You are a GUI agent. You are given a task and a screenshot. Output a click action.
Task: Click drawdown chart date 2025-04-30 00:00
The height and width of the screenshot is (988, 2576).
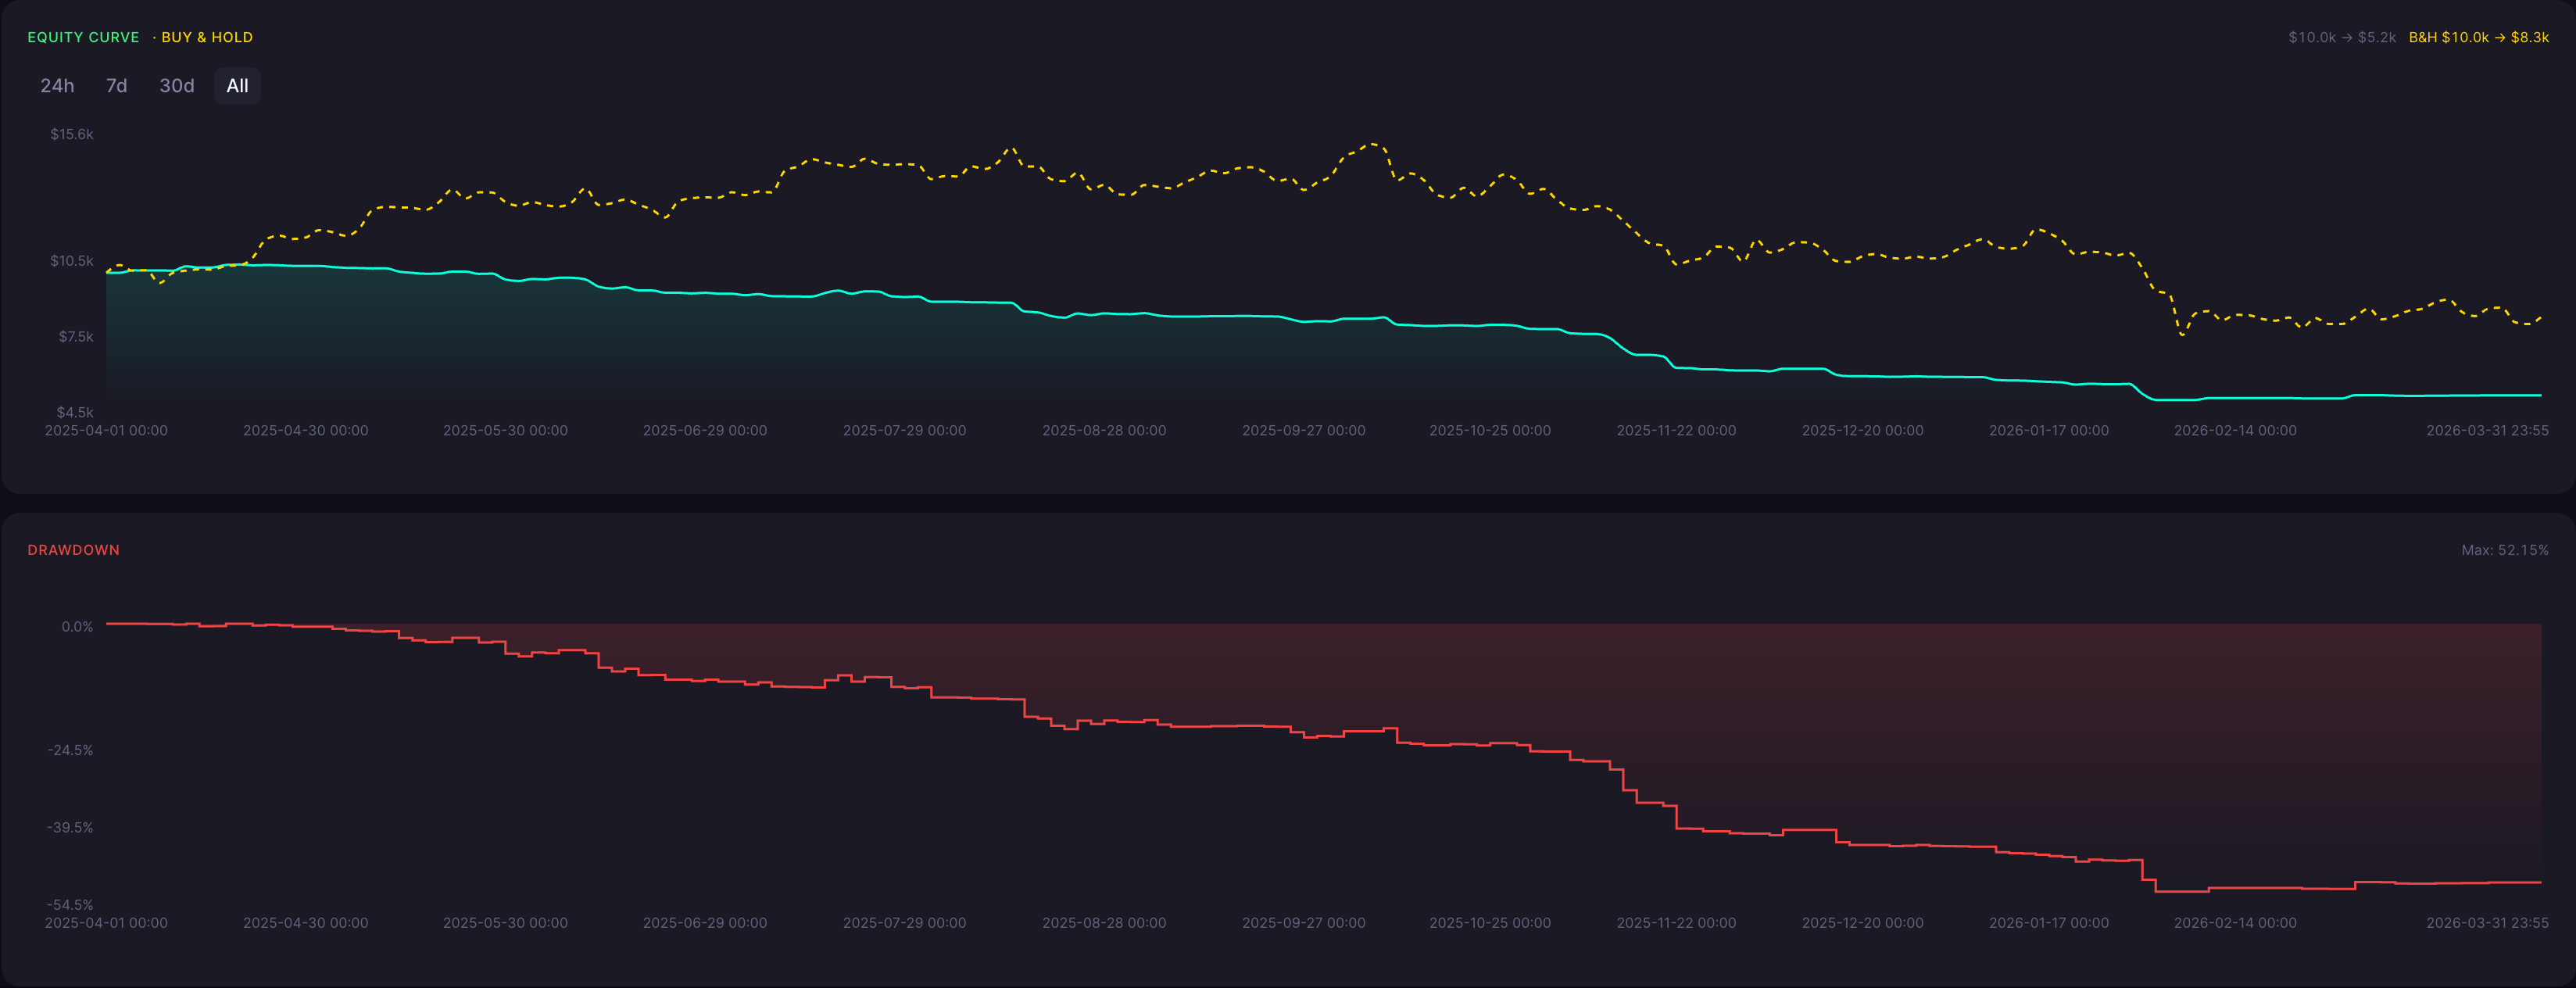pyautogui.click(x=305, y=923)
